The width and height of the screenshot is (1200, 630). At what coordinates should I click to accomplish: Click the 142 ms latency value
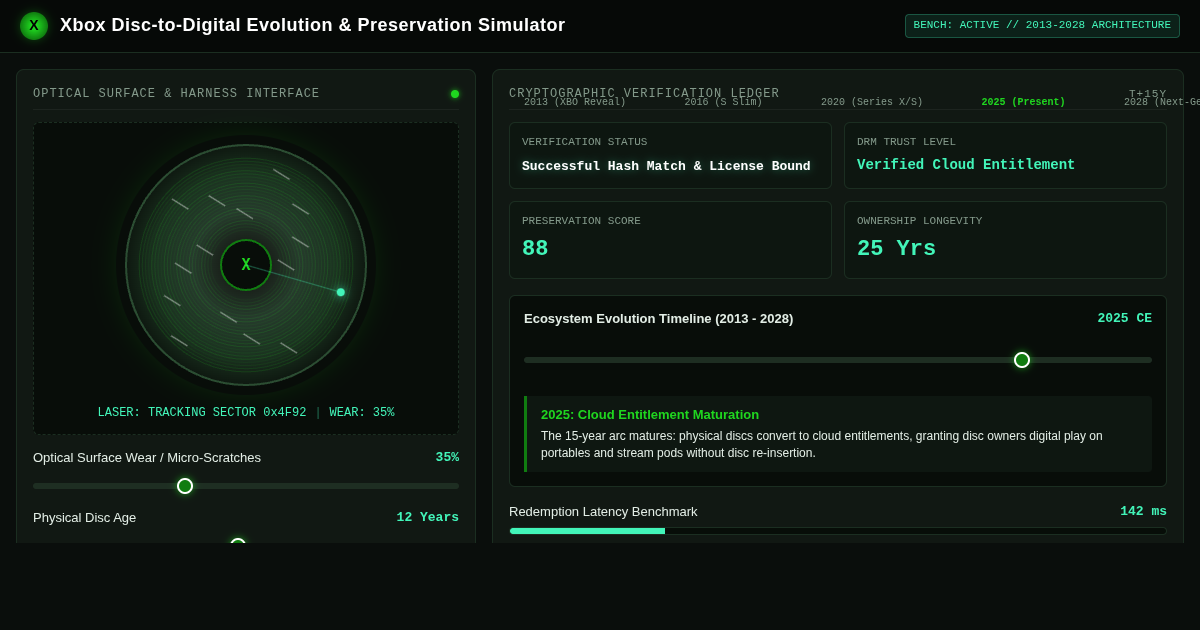(x=1143, y=511)
